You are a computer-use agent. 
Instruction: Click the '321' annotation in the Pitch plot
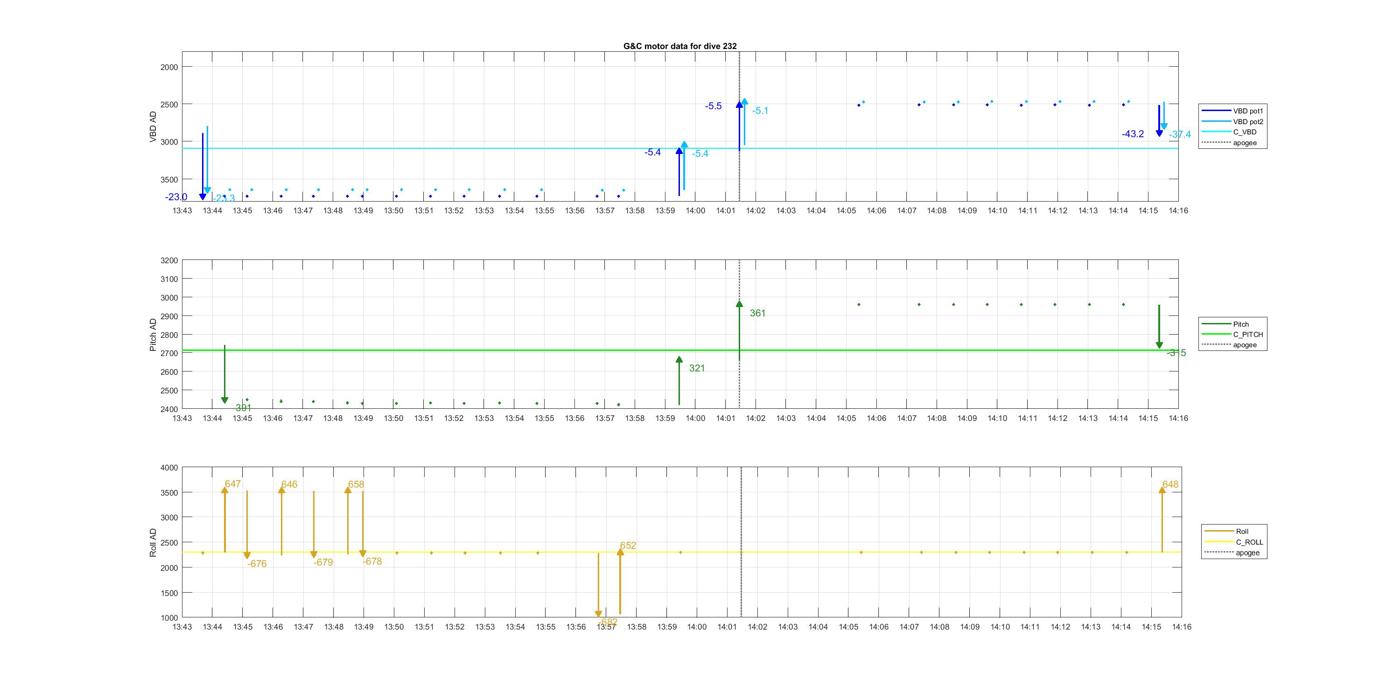tap(697, 369)
